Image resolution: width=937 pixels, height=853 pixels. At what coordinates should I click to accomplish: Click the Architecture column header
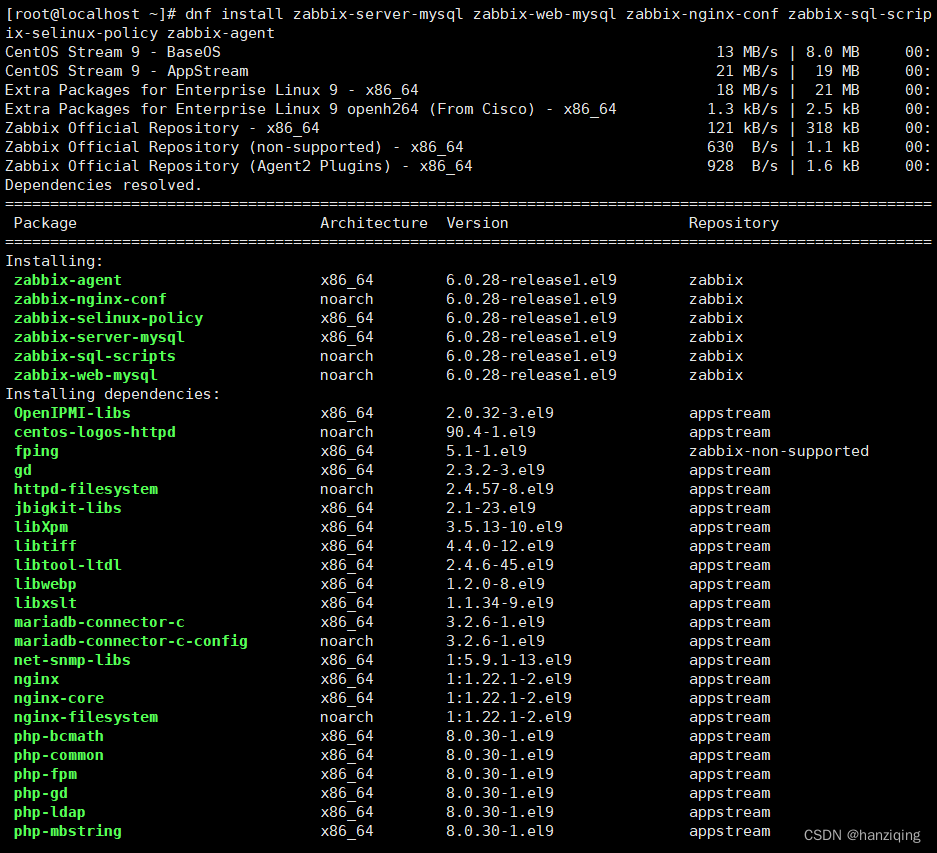[x=374, y=223]
